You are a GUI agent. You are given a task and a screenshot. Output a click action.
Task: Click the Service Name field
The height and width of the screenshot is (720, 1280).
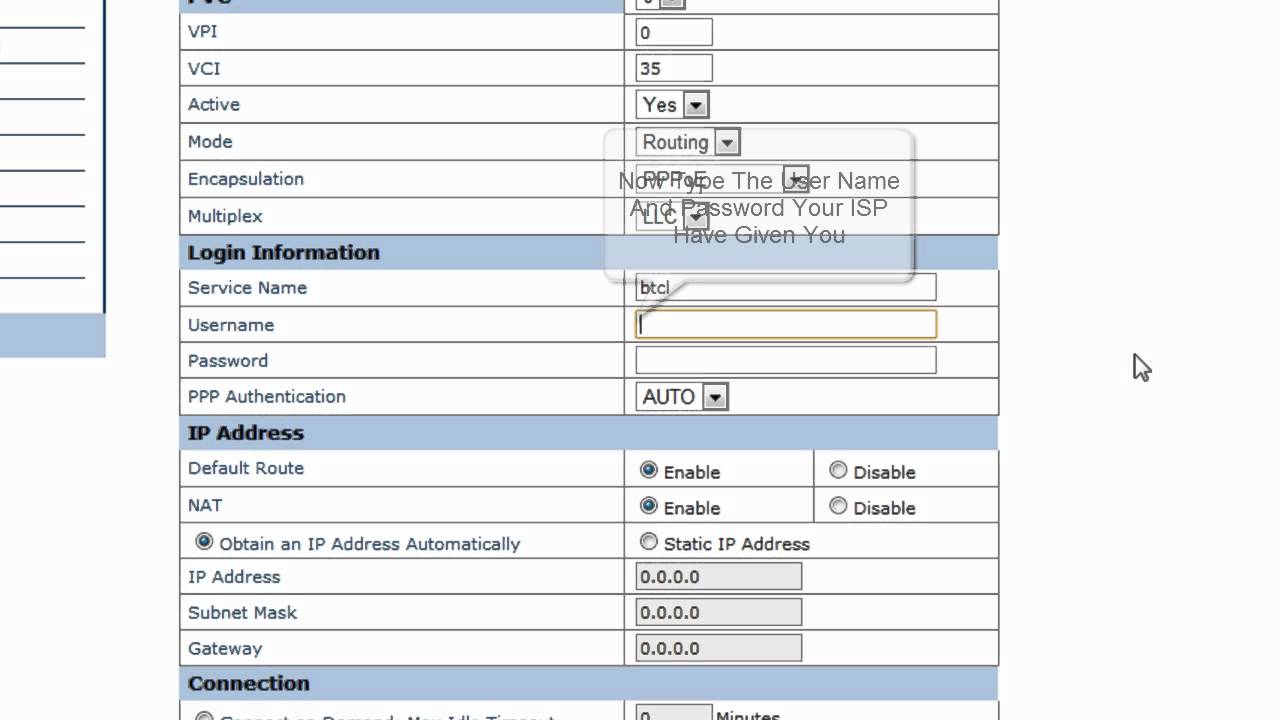[x=786, y=288]
